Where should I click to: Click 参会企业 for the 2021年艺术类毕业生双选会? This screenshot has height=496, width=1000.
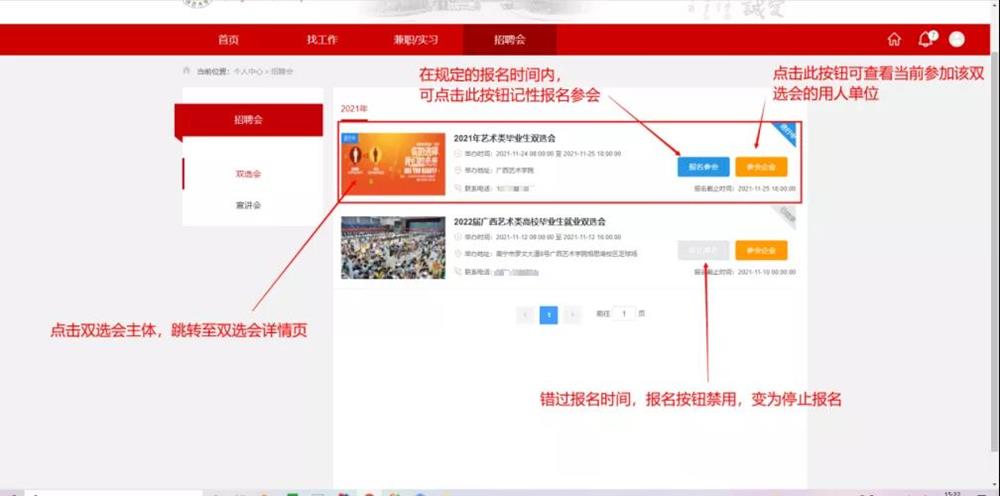(761, 167)
